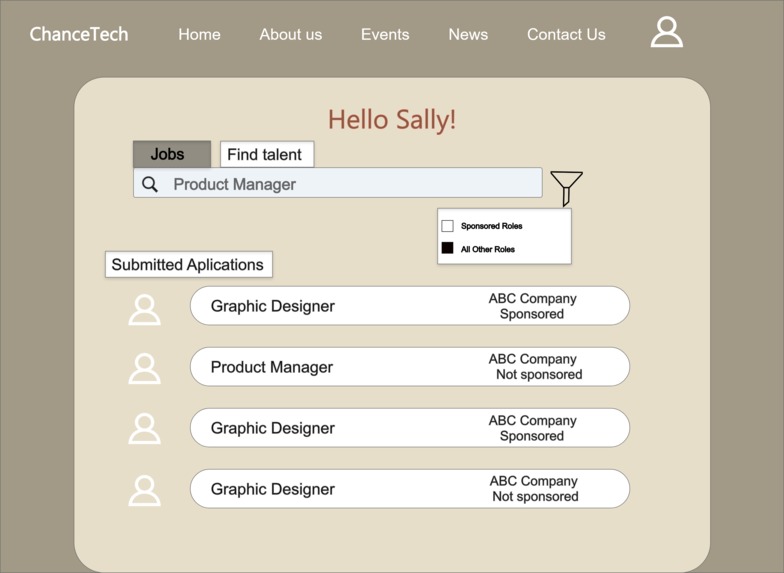Open the Contact Us page
This screenshot has width=784, height=573.
(566, 34)
